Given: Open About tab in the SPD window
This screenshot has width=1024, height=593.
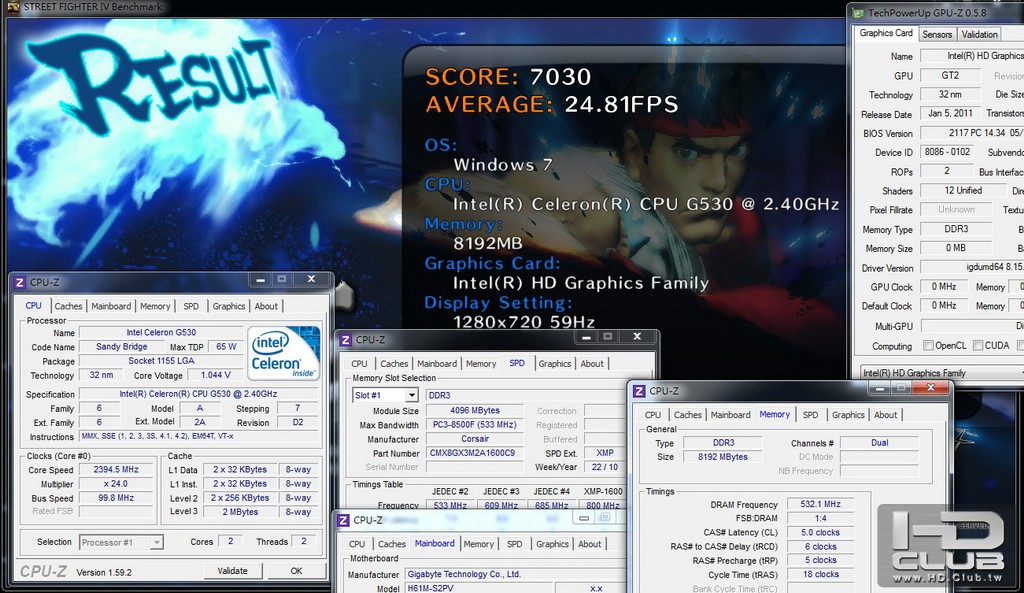Looking at the screenshot, I should click(x=592, y=363).
